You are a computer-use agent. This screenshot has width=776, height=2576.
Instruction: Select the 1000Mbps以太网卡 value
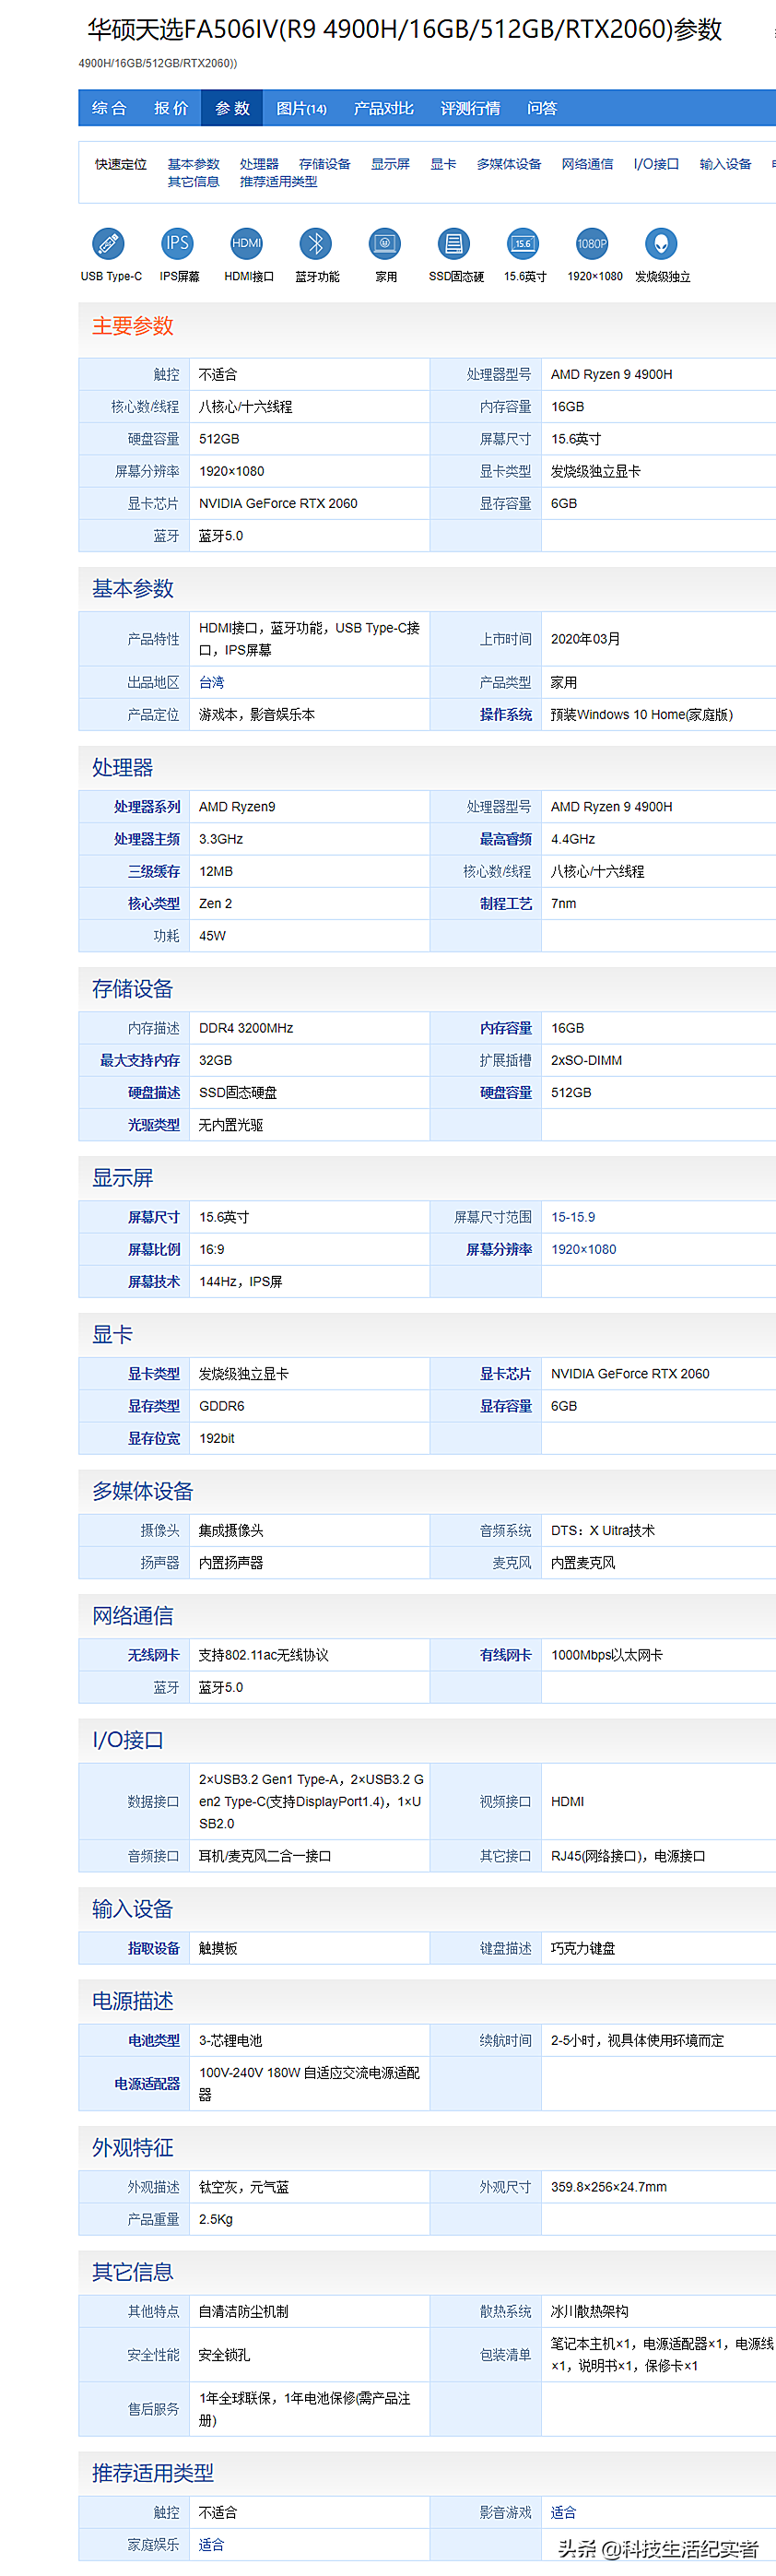606,1655
